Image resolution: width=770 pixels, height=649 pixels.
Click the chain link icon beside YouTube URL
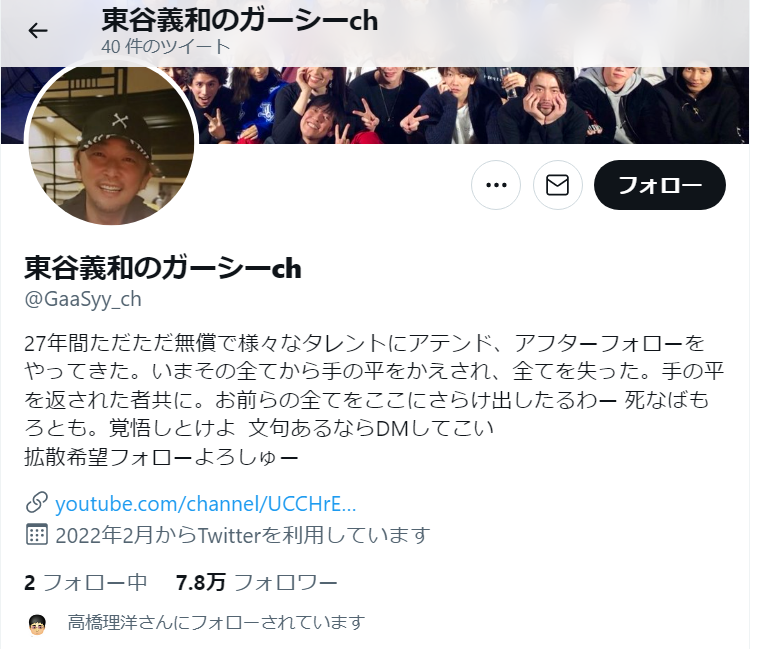point(37,503)
